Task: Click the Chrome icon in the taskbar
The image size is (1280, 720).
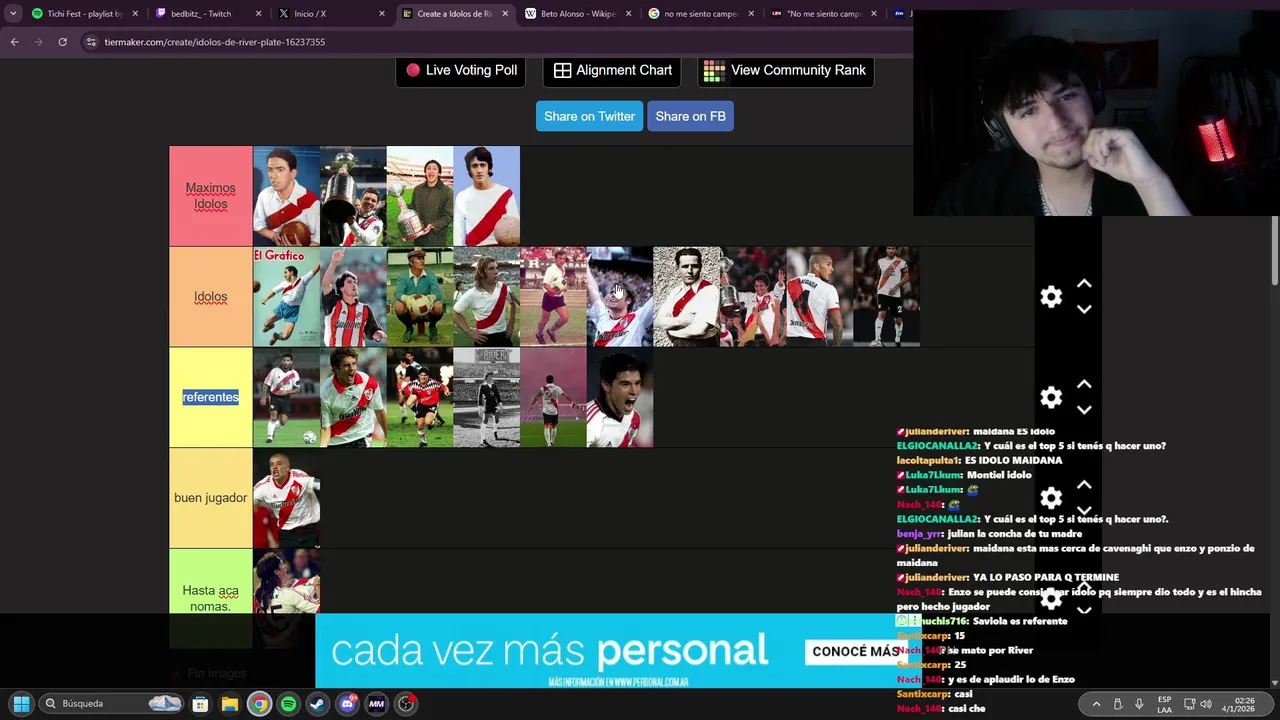Action: tap(259, 703)
